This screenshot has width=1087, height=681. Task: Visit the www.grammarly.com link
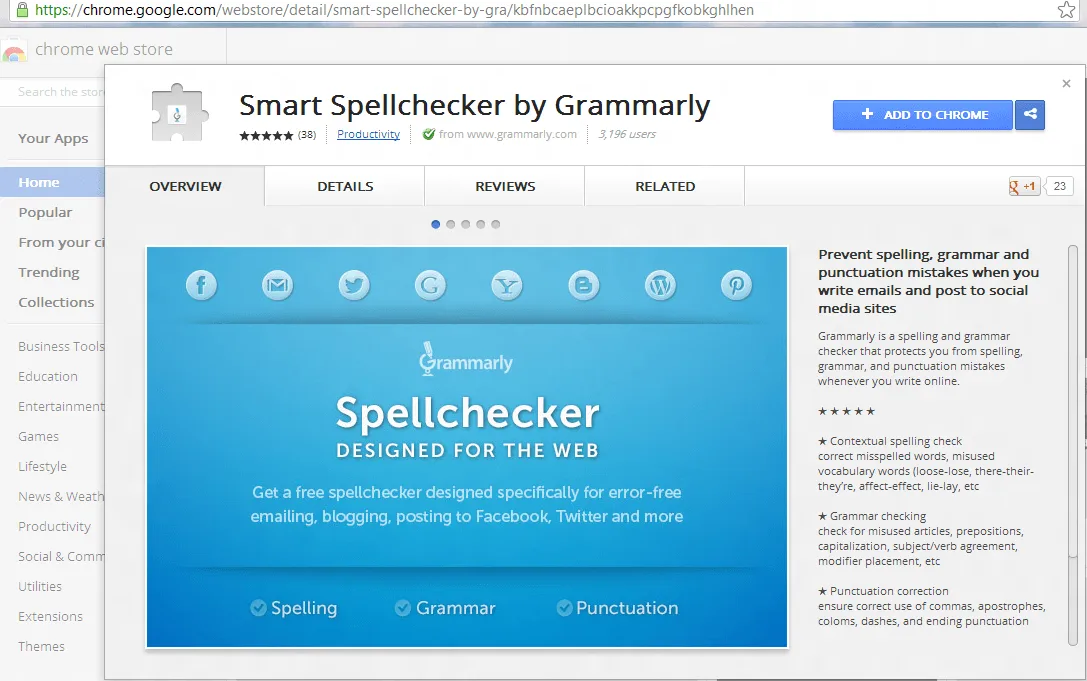(524, 134)
